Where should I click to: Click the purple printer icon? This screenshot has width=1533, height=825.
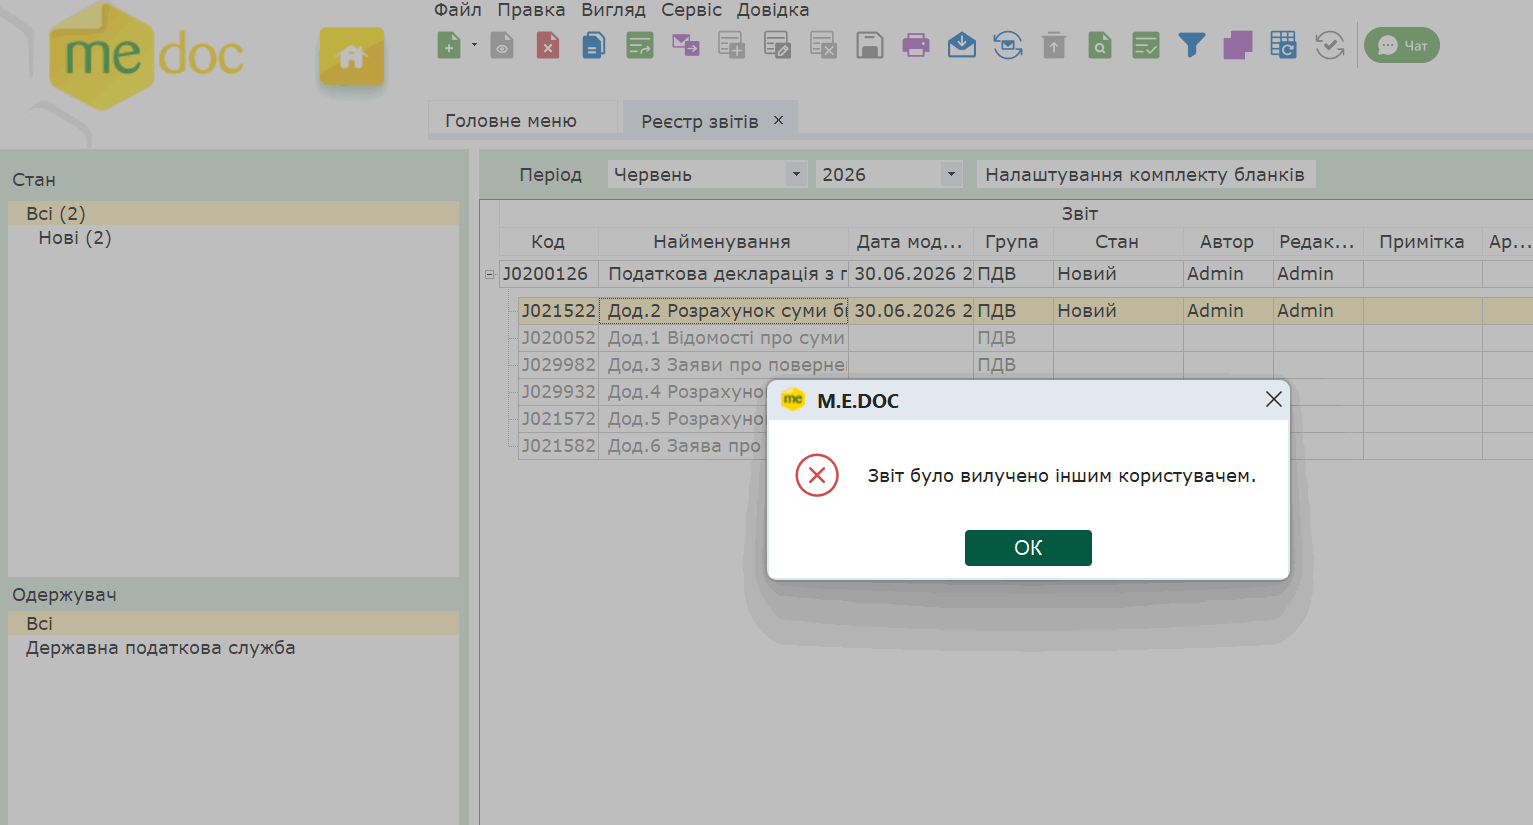click(x=916, y=45)
